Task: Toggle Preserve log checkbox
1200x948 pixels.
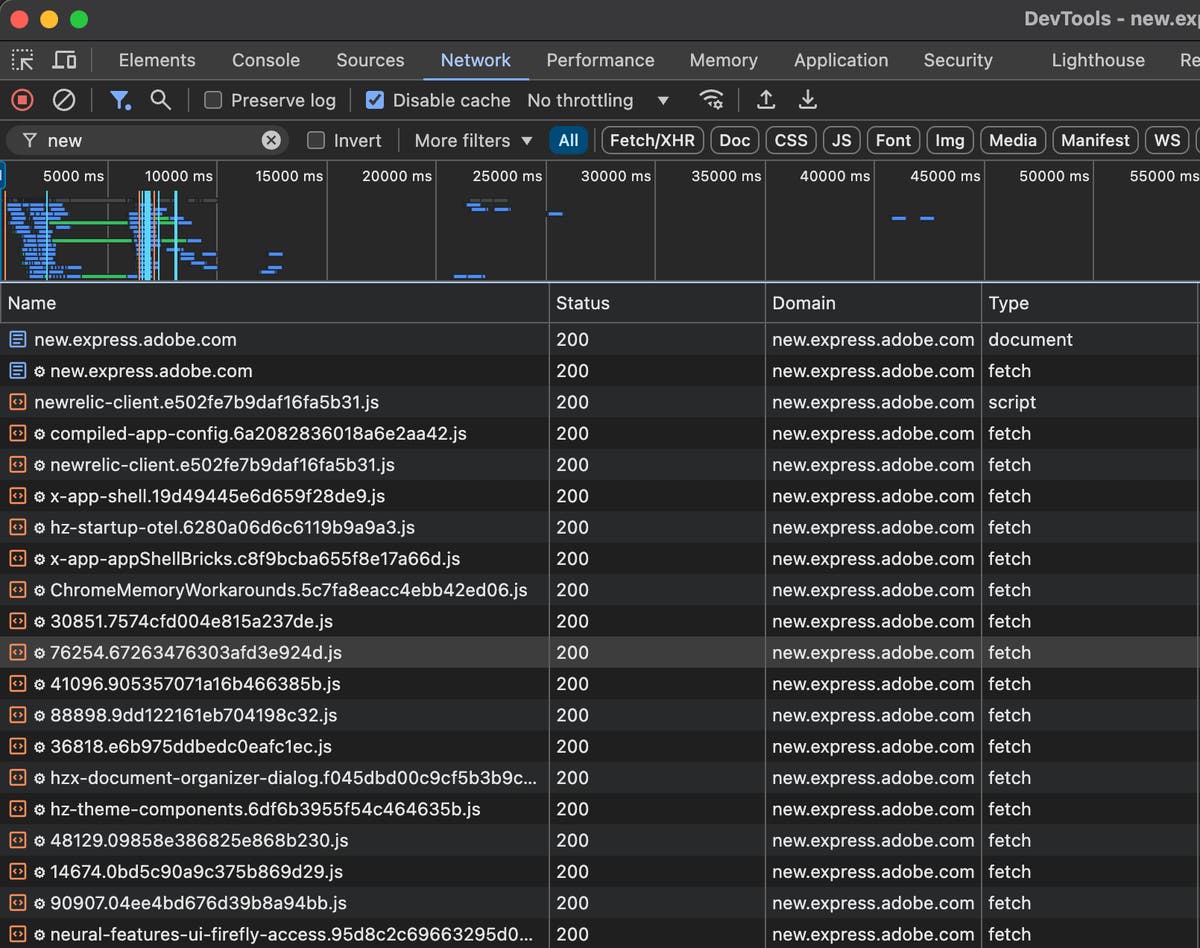Action: click(212, 100)
